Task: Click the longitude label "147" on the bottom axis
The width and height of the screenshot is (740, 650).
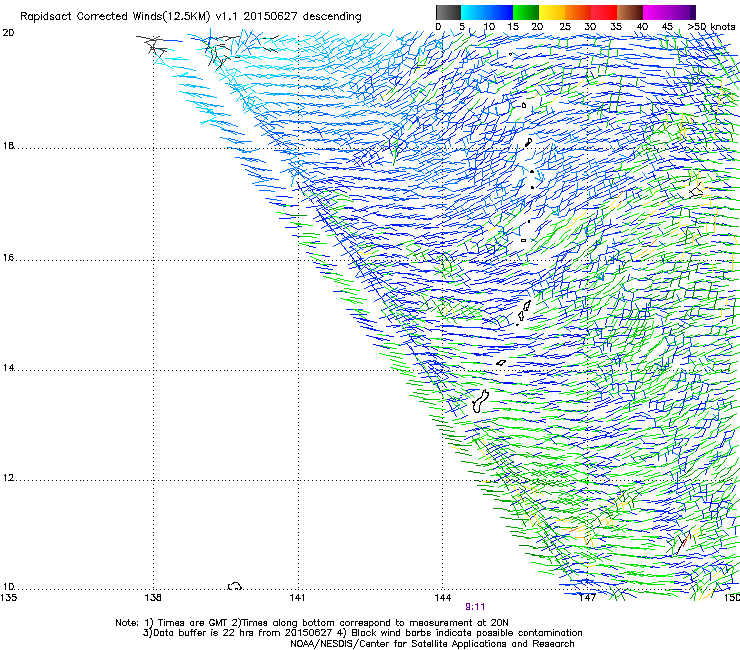Action: pos(587,598)
